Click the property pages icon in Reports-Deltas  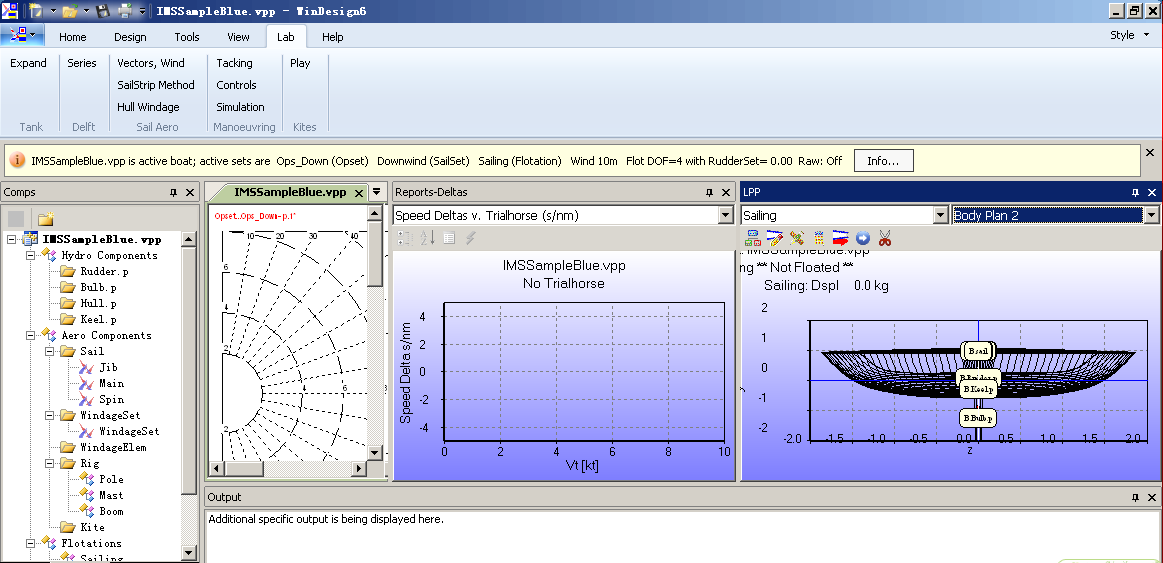(x=449, y=238)
